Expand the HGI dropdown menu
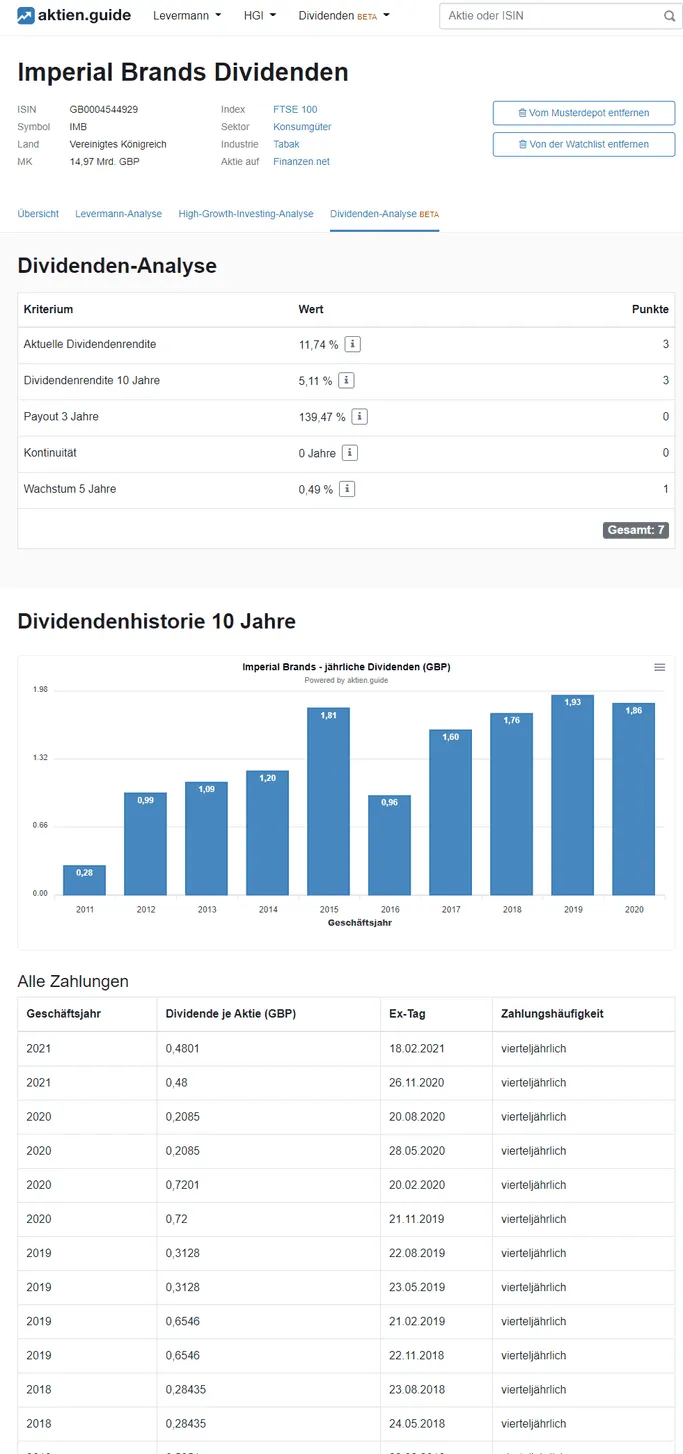This screenshot has width=683, height=1454. [x=260, y=16]
